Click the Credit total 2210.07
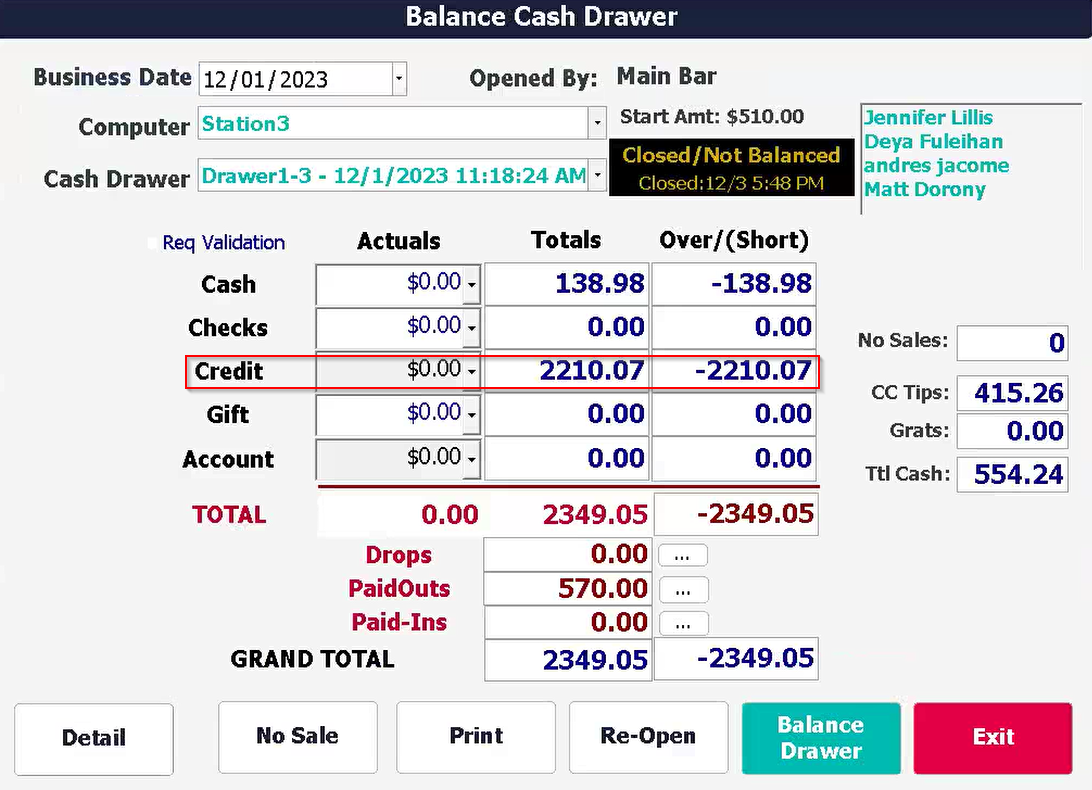This screenshot has height=790, width=1092. tap(567, 371)
